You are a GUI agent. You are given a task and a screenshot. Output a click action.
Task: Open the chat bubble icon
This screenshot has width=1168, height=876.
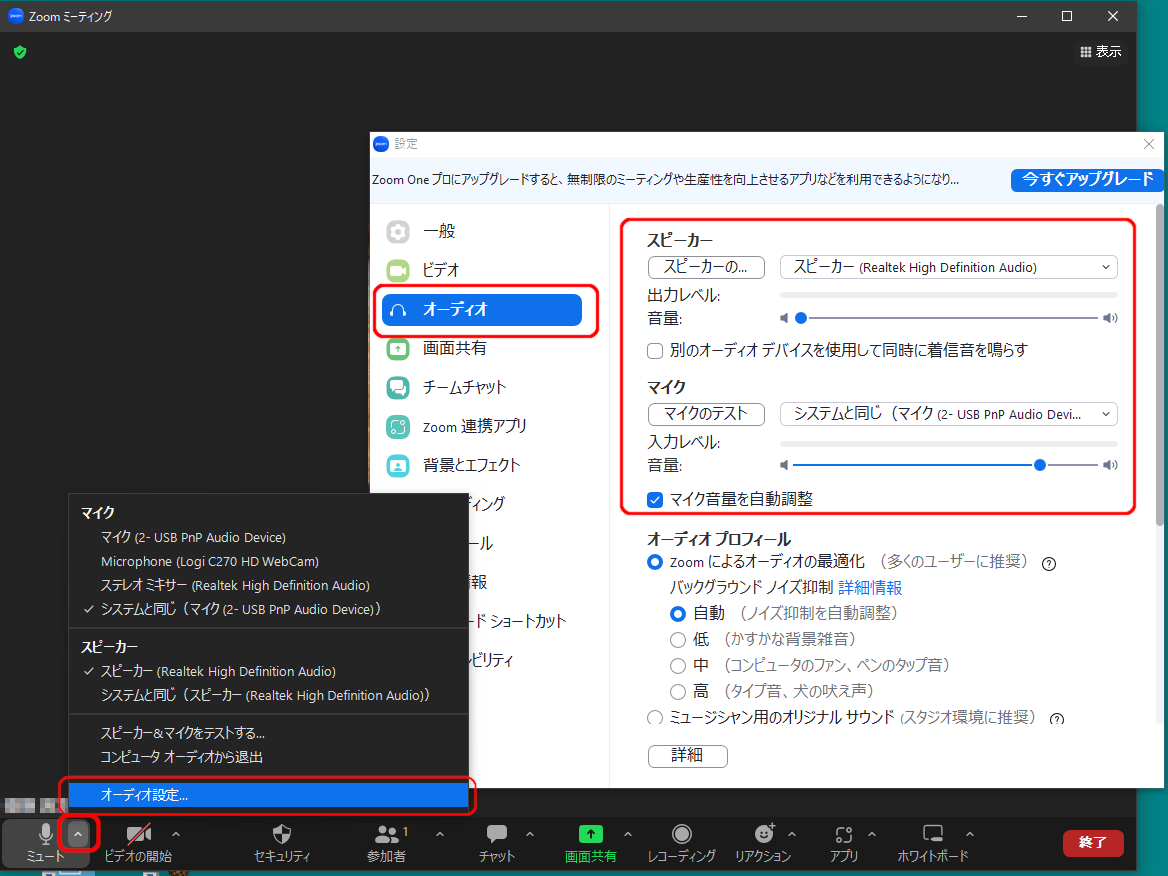[497, 834]
